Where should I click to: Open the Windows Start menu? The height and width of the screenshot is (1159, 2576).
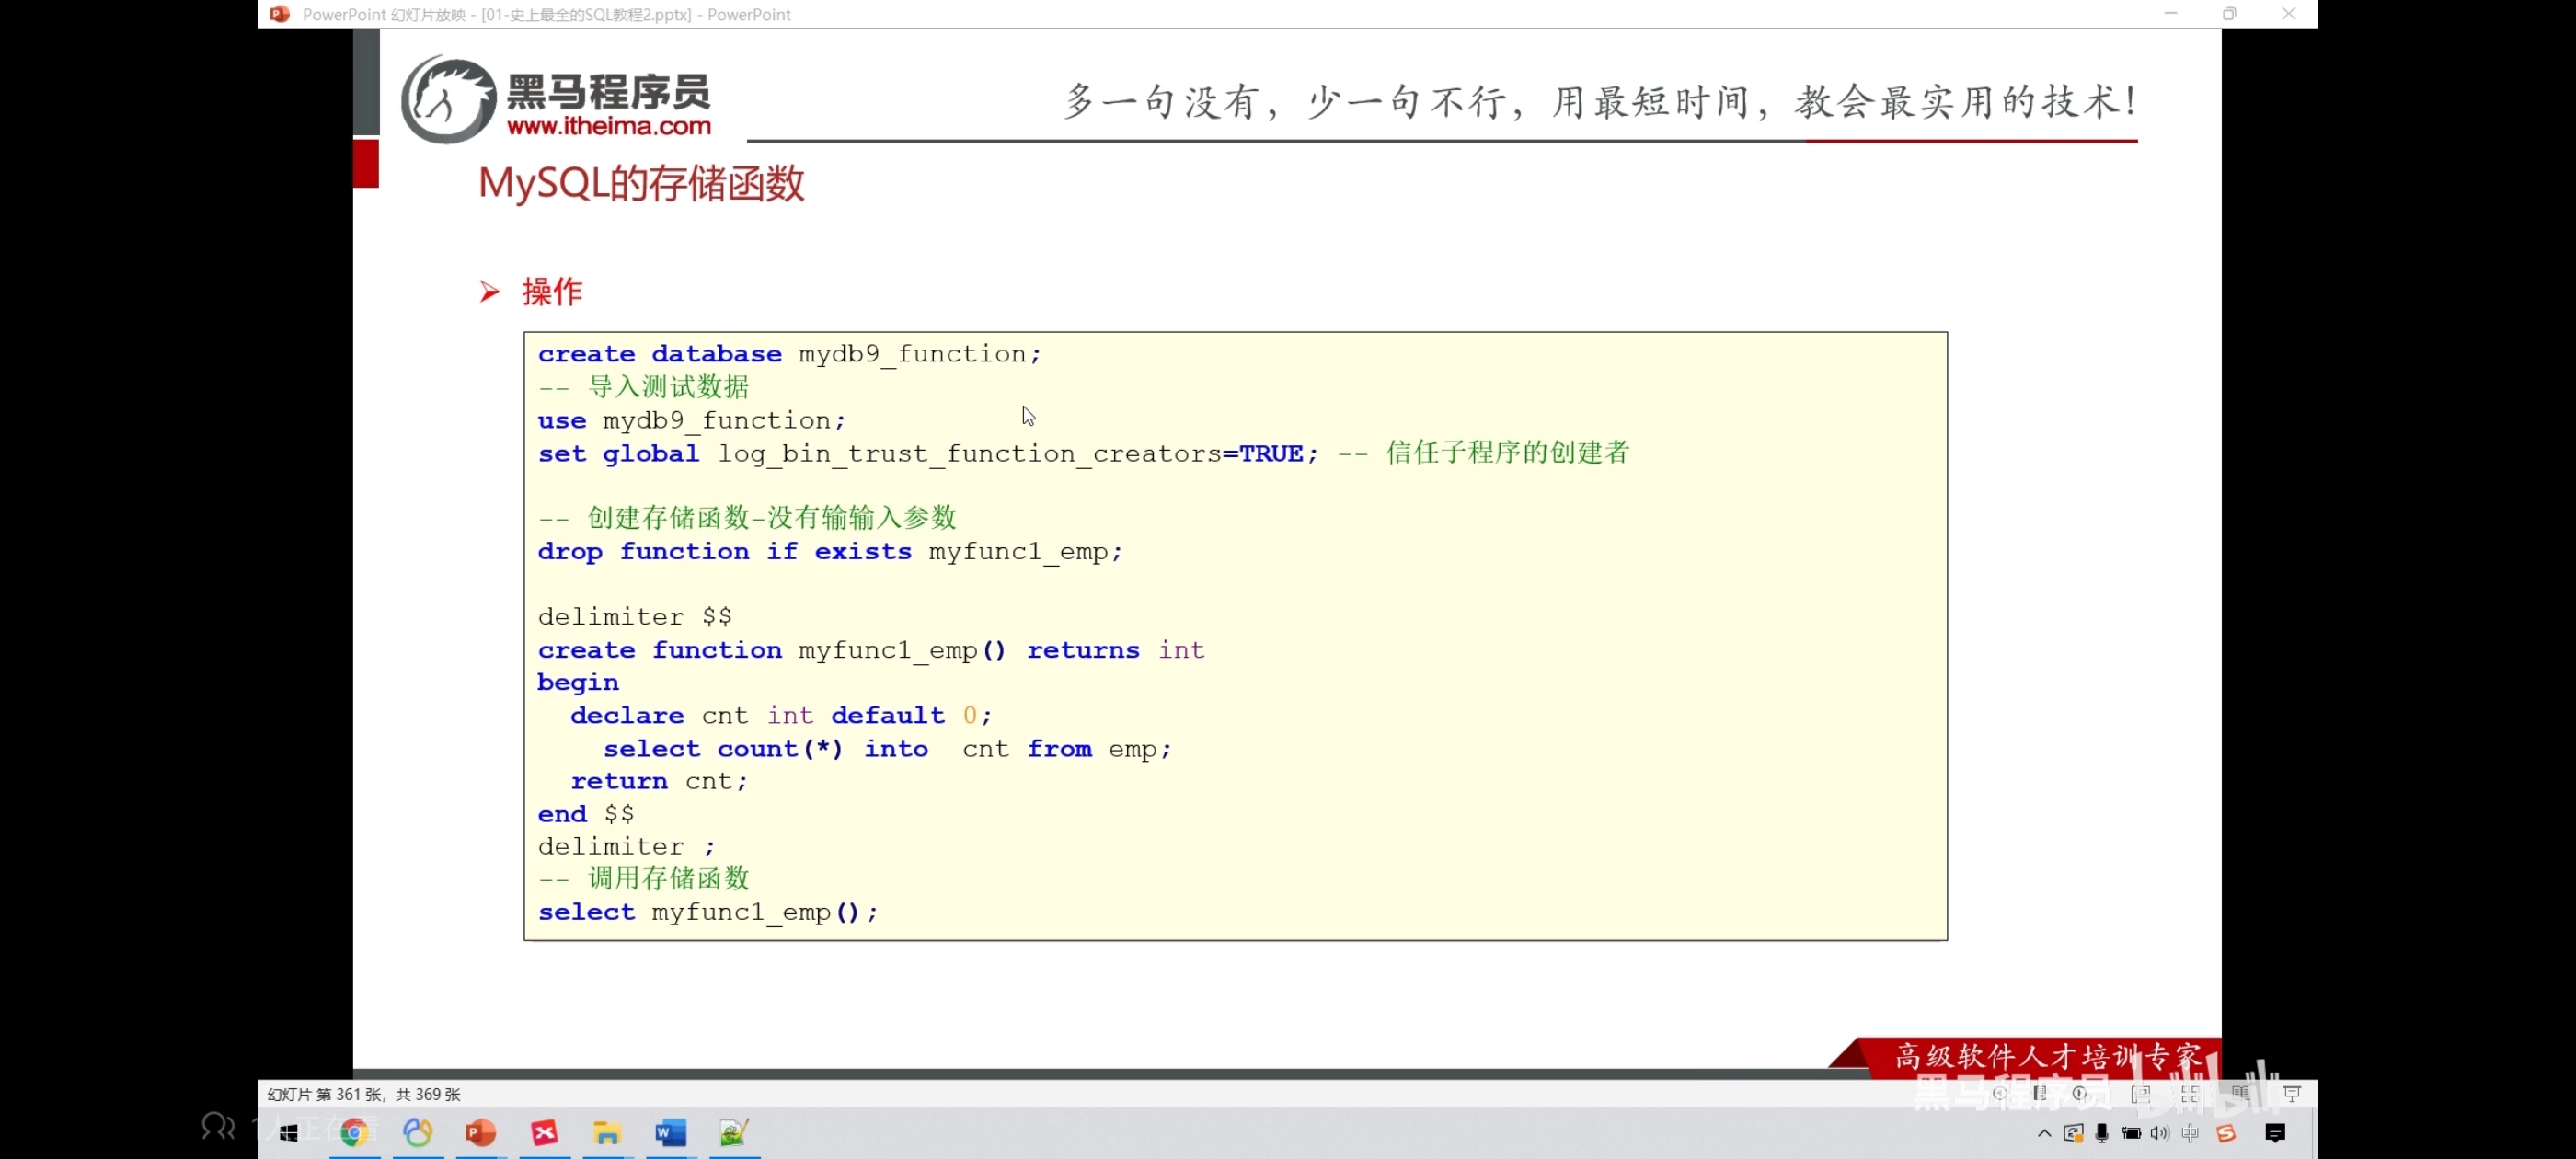click(x=289, y=1133)
